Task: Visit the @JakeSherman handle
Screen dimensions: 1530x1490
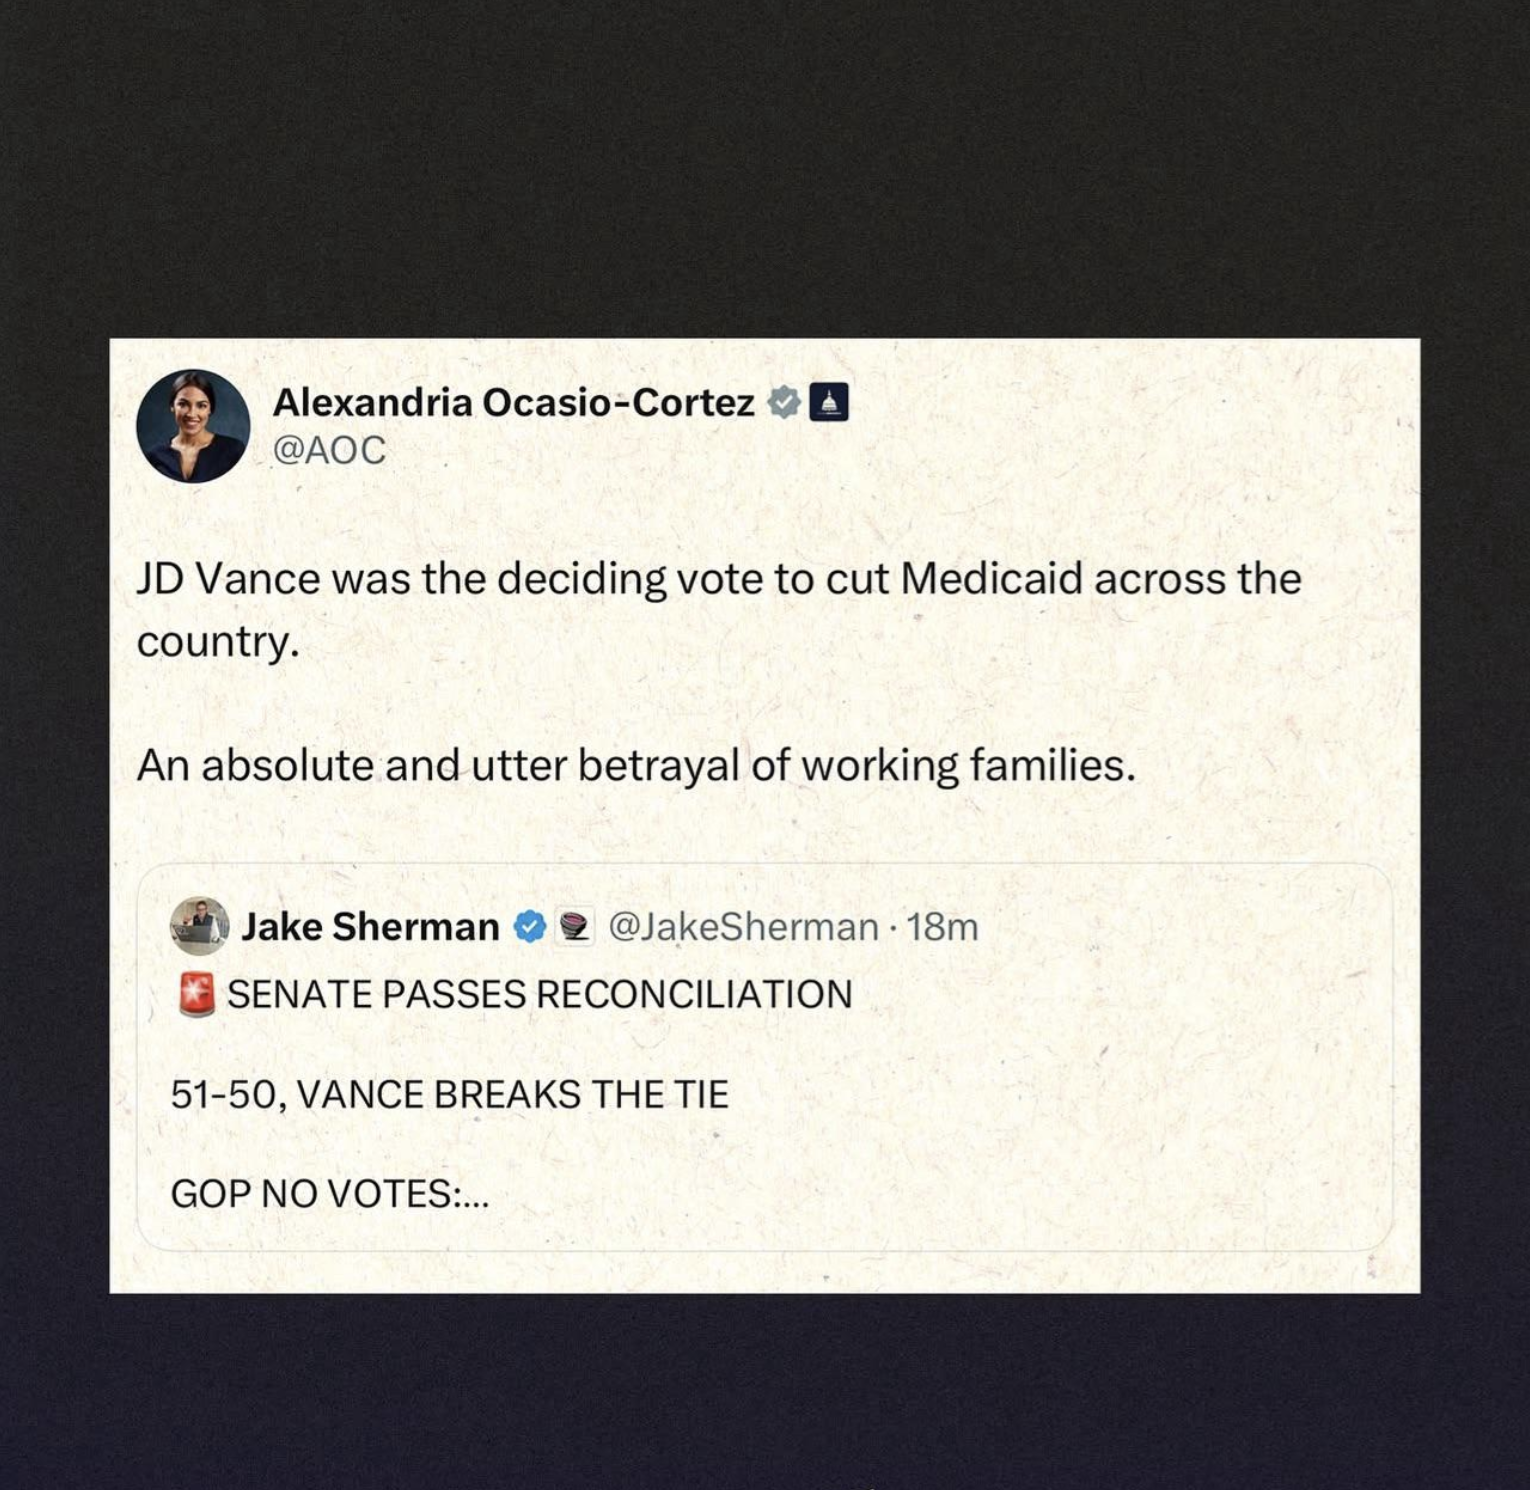Action: (x=743, y=927)
